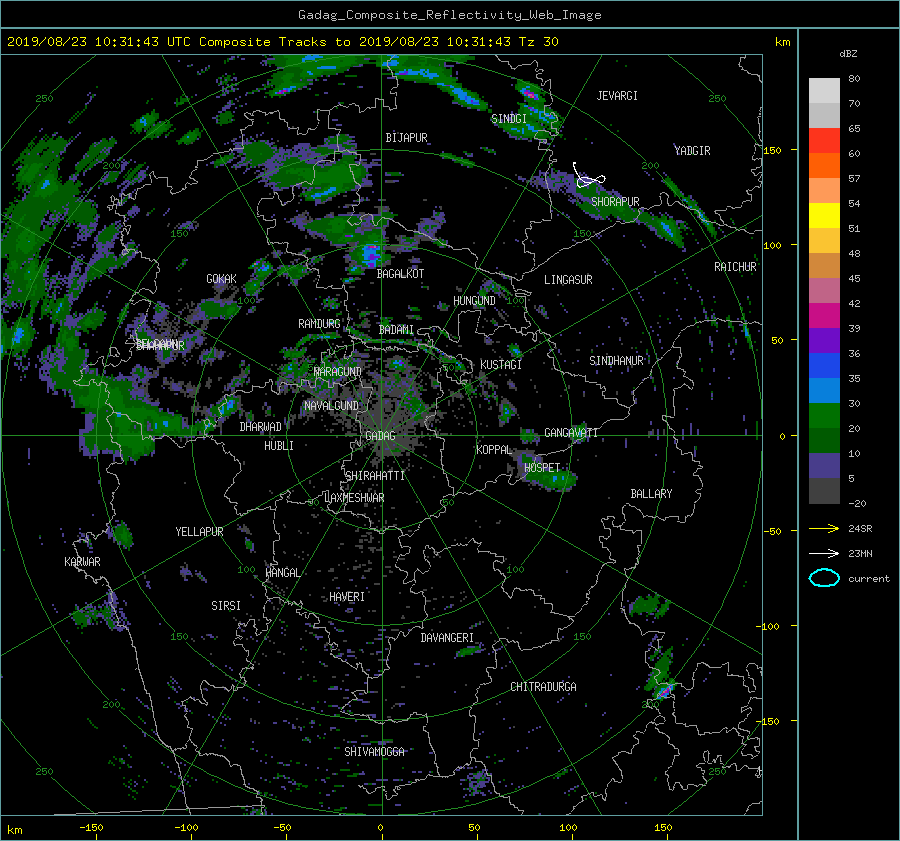Pick the gray 65-70 dBZ swatch
900x841 pixels.
point(824,115)
